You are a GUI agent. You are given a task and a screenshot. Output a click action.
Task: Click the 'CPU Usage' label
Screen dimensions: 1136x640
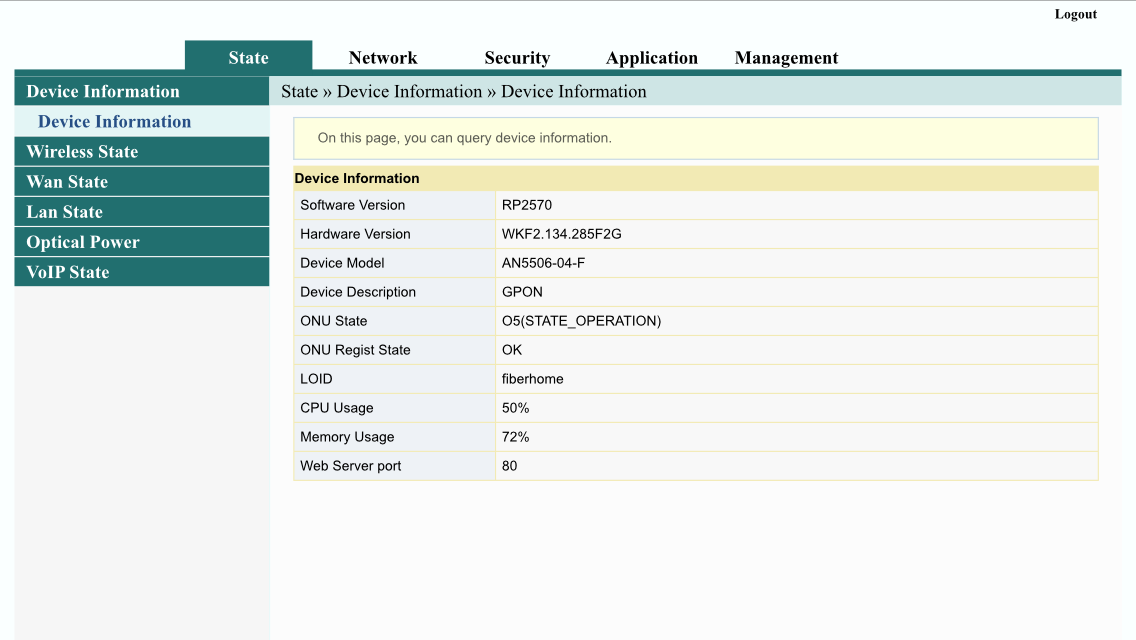[x=337, y=408]
